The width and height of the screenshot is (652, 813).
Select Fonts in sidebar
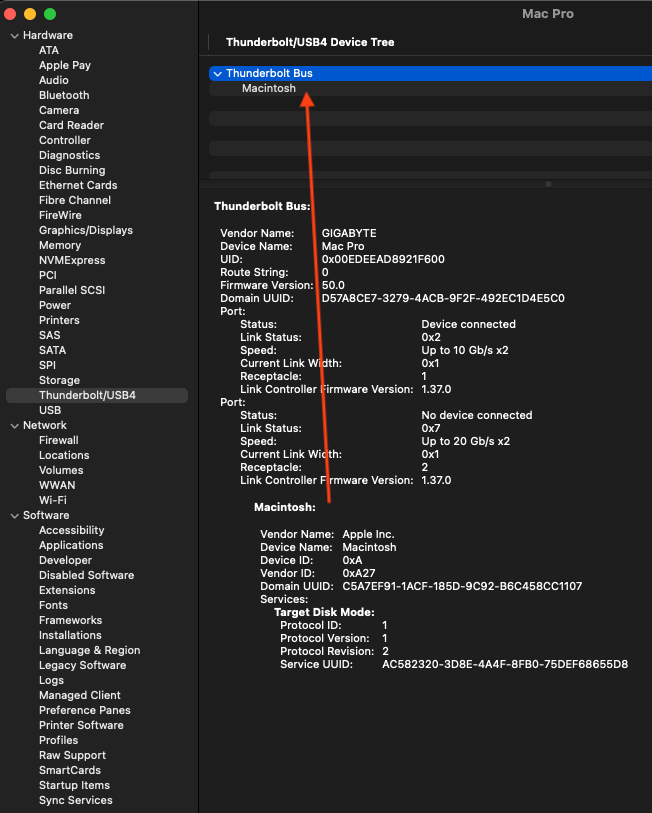pos(53,606)
